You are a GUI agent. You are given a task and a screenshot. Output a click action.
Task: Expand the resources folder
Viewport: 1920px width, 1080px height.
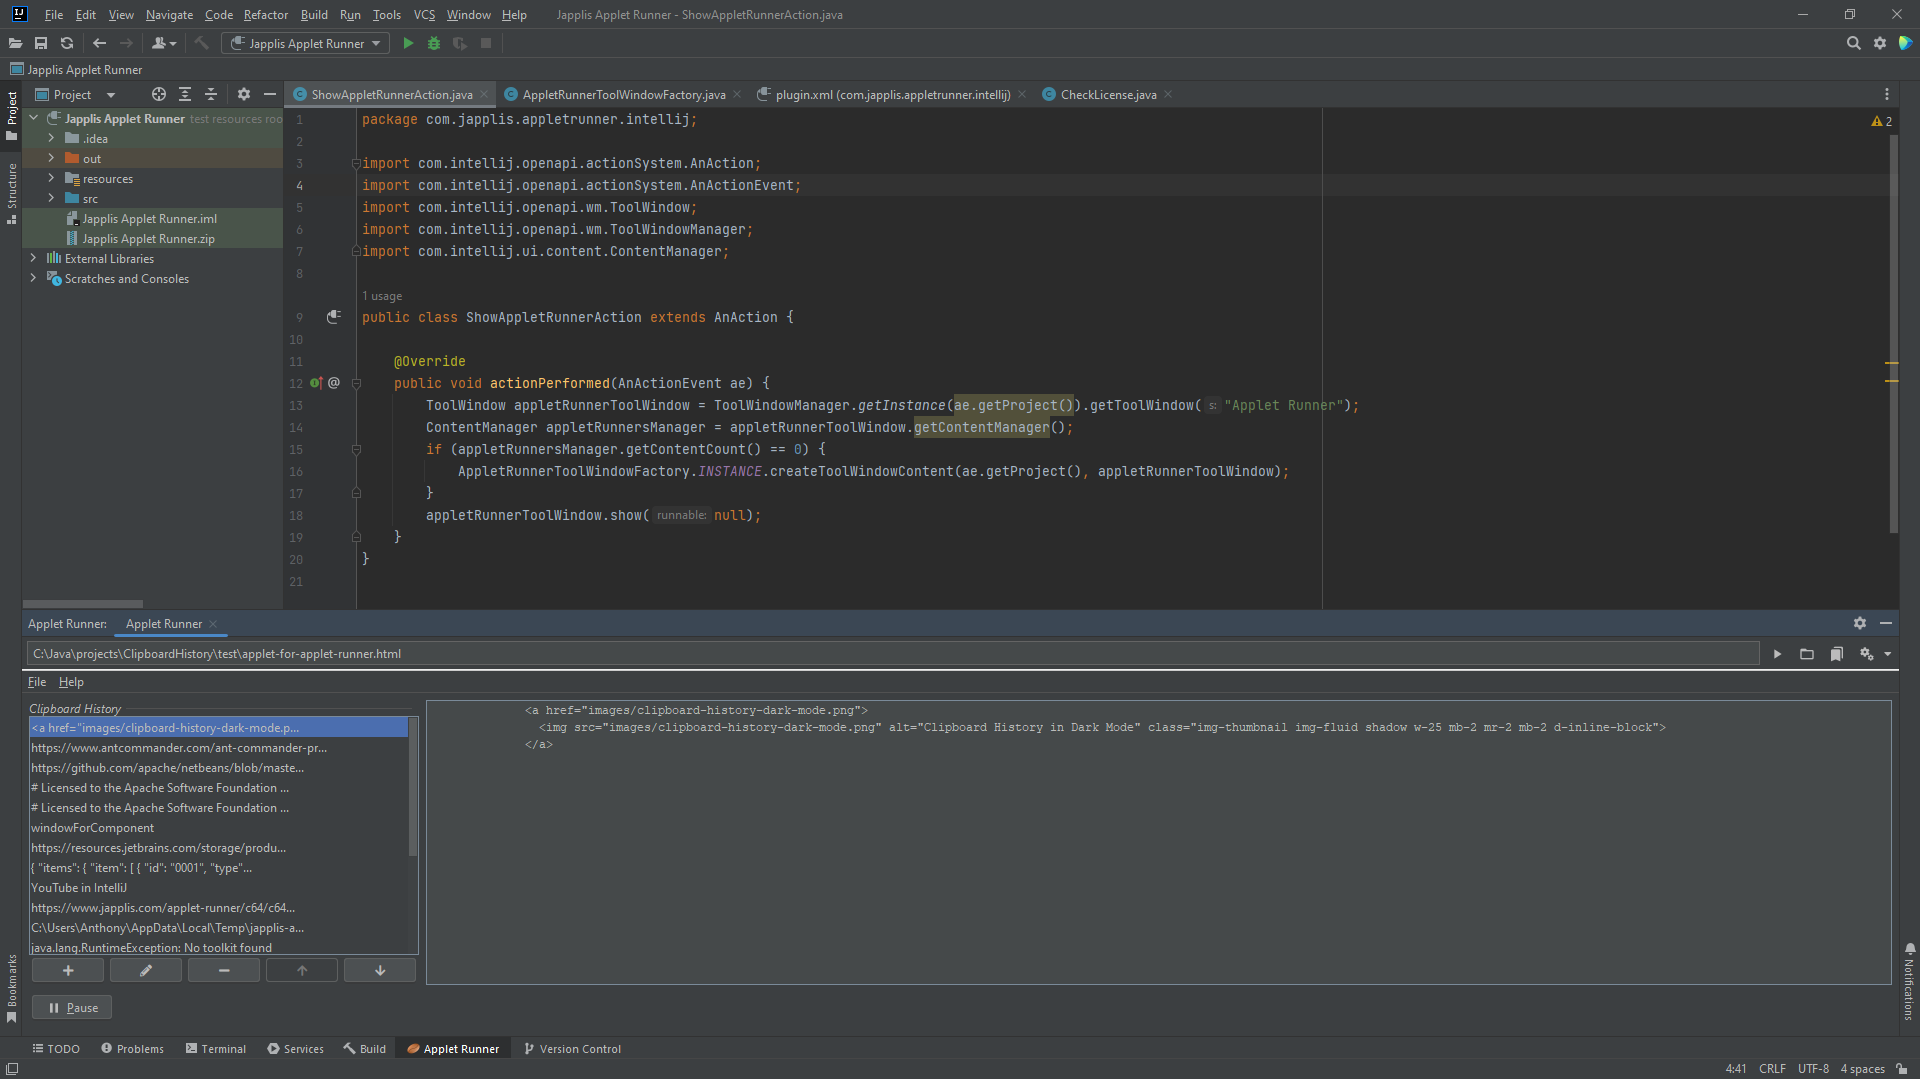51,178
